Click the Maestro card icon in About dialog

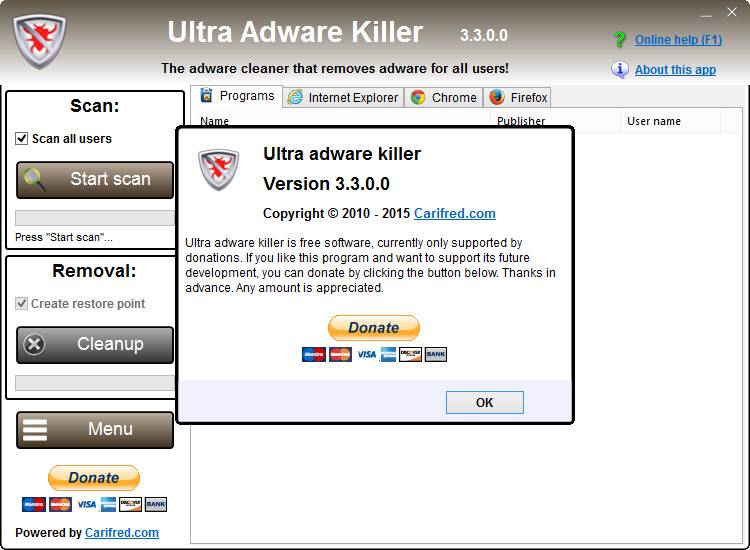[x=314, y=354]
